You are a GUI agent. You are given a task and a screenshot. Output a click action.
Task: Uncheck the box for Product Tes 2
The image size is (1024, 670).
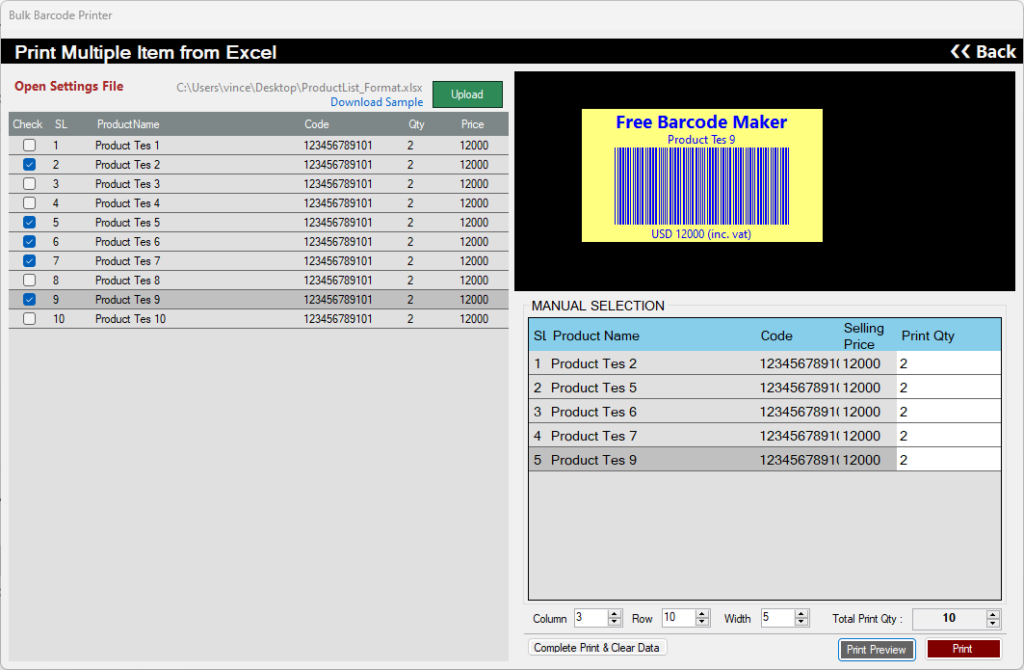tap(29, 165)
